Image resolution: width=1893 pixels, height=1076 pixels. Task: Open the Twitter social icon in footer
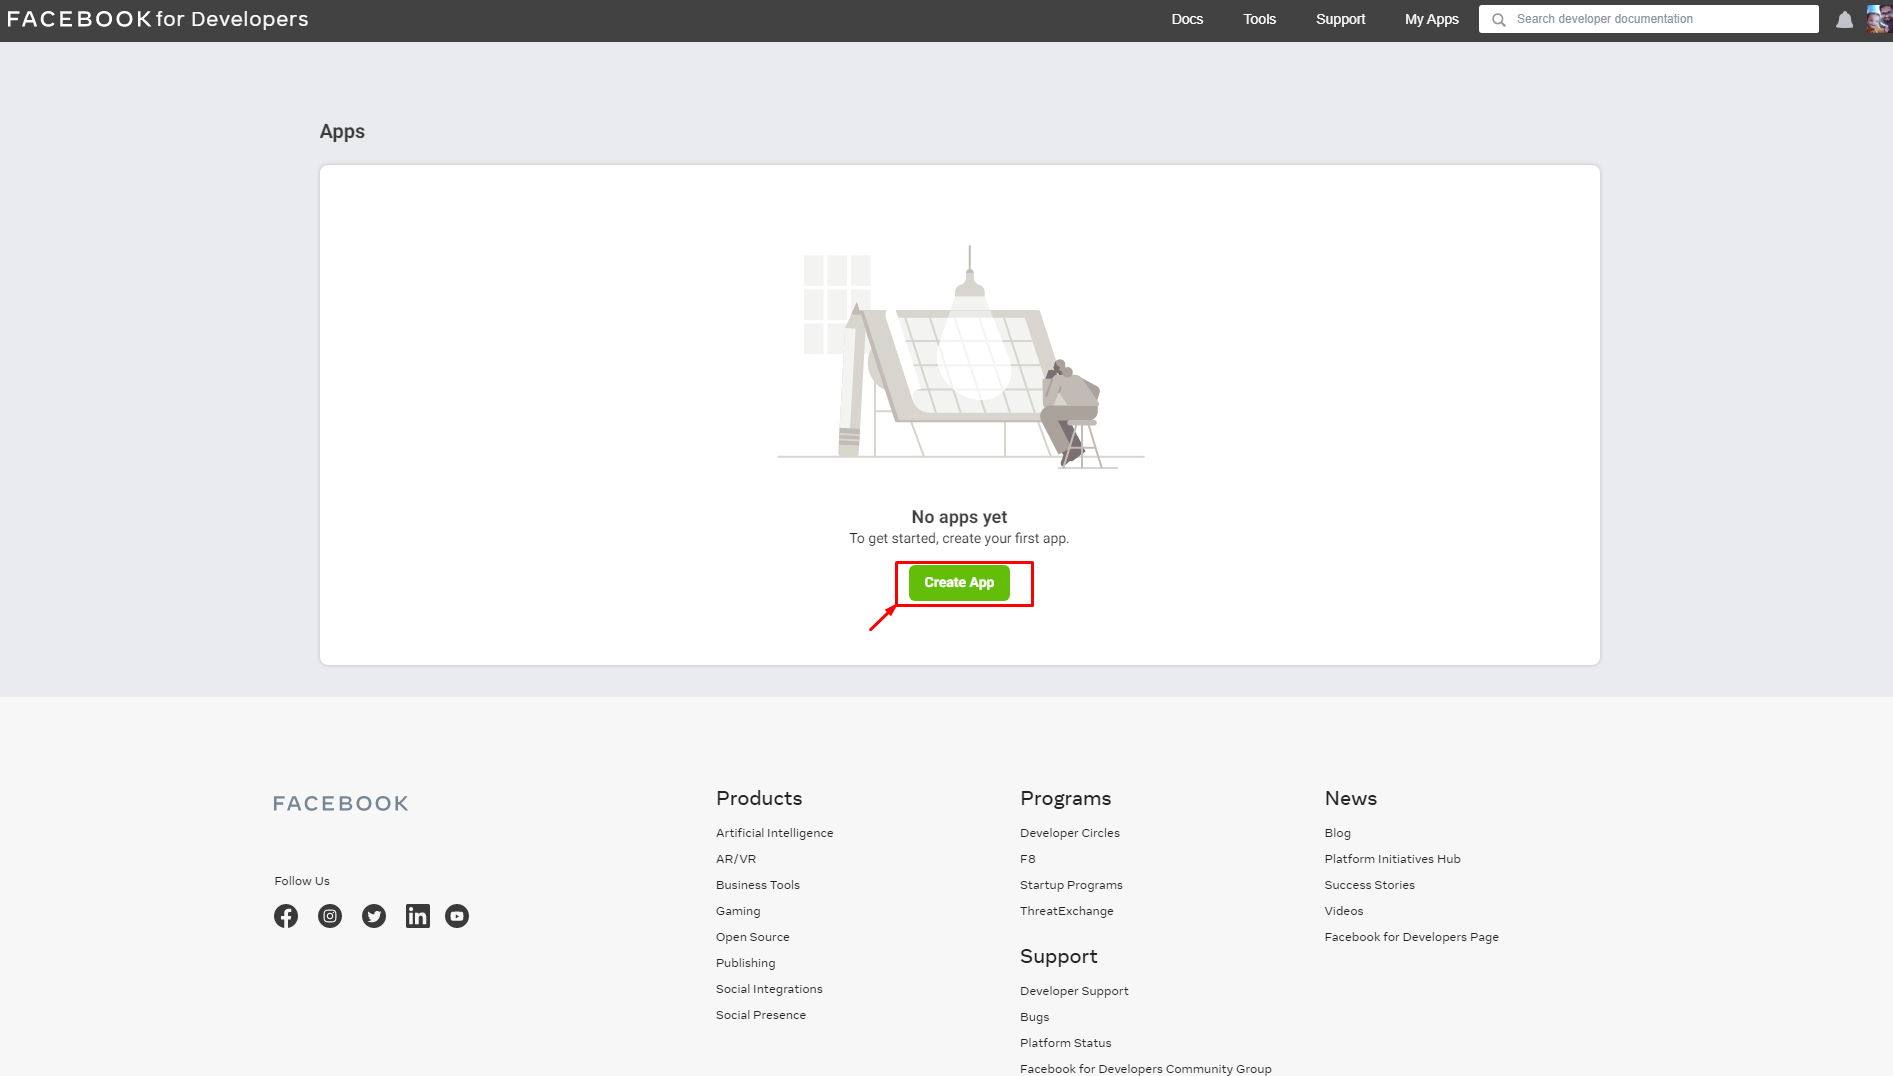[x=374, y=916]
